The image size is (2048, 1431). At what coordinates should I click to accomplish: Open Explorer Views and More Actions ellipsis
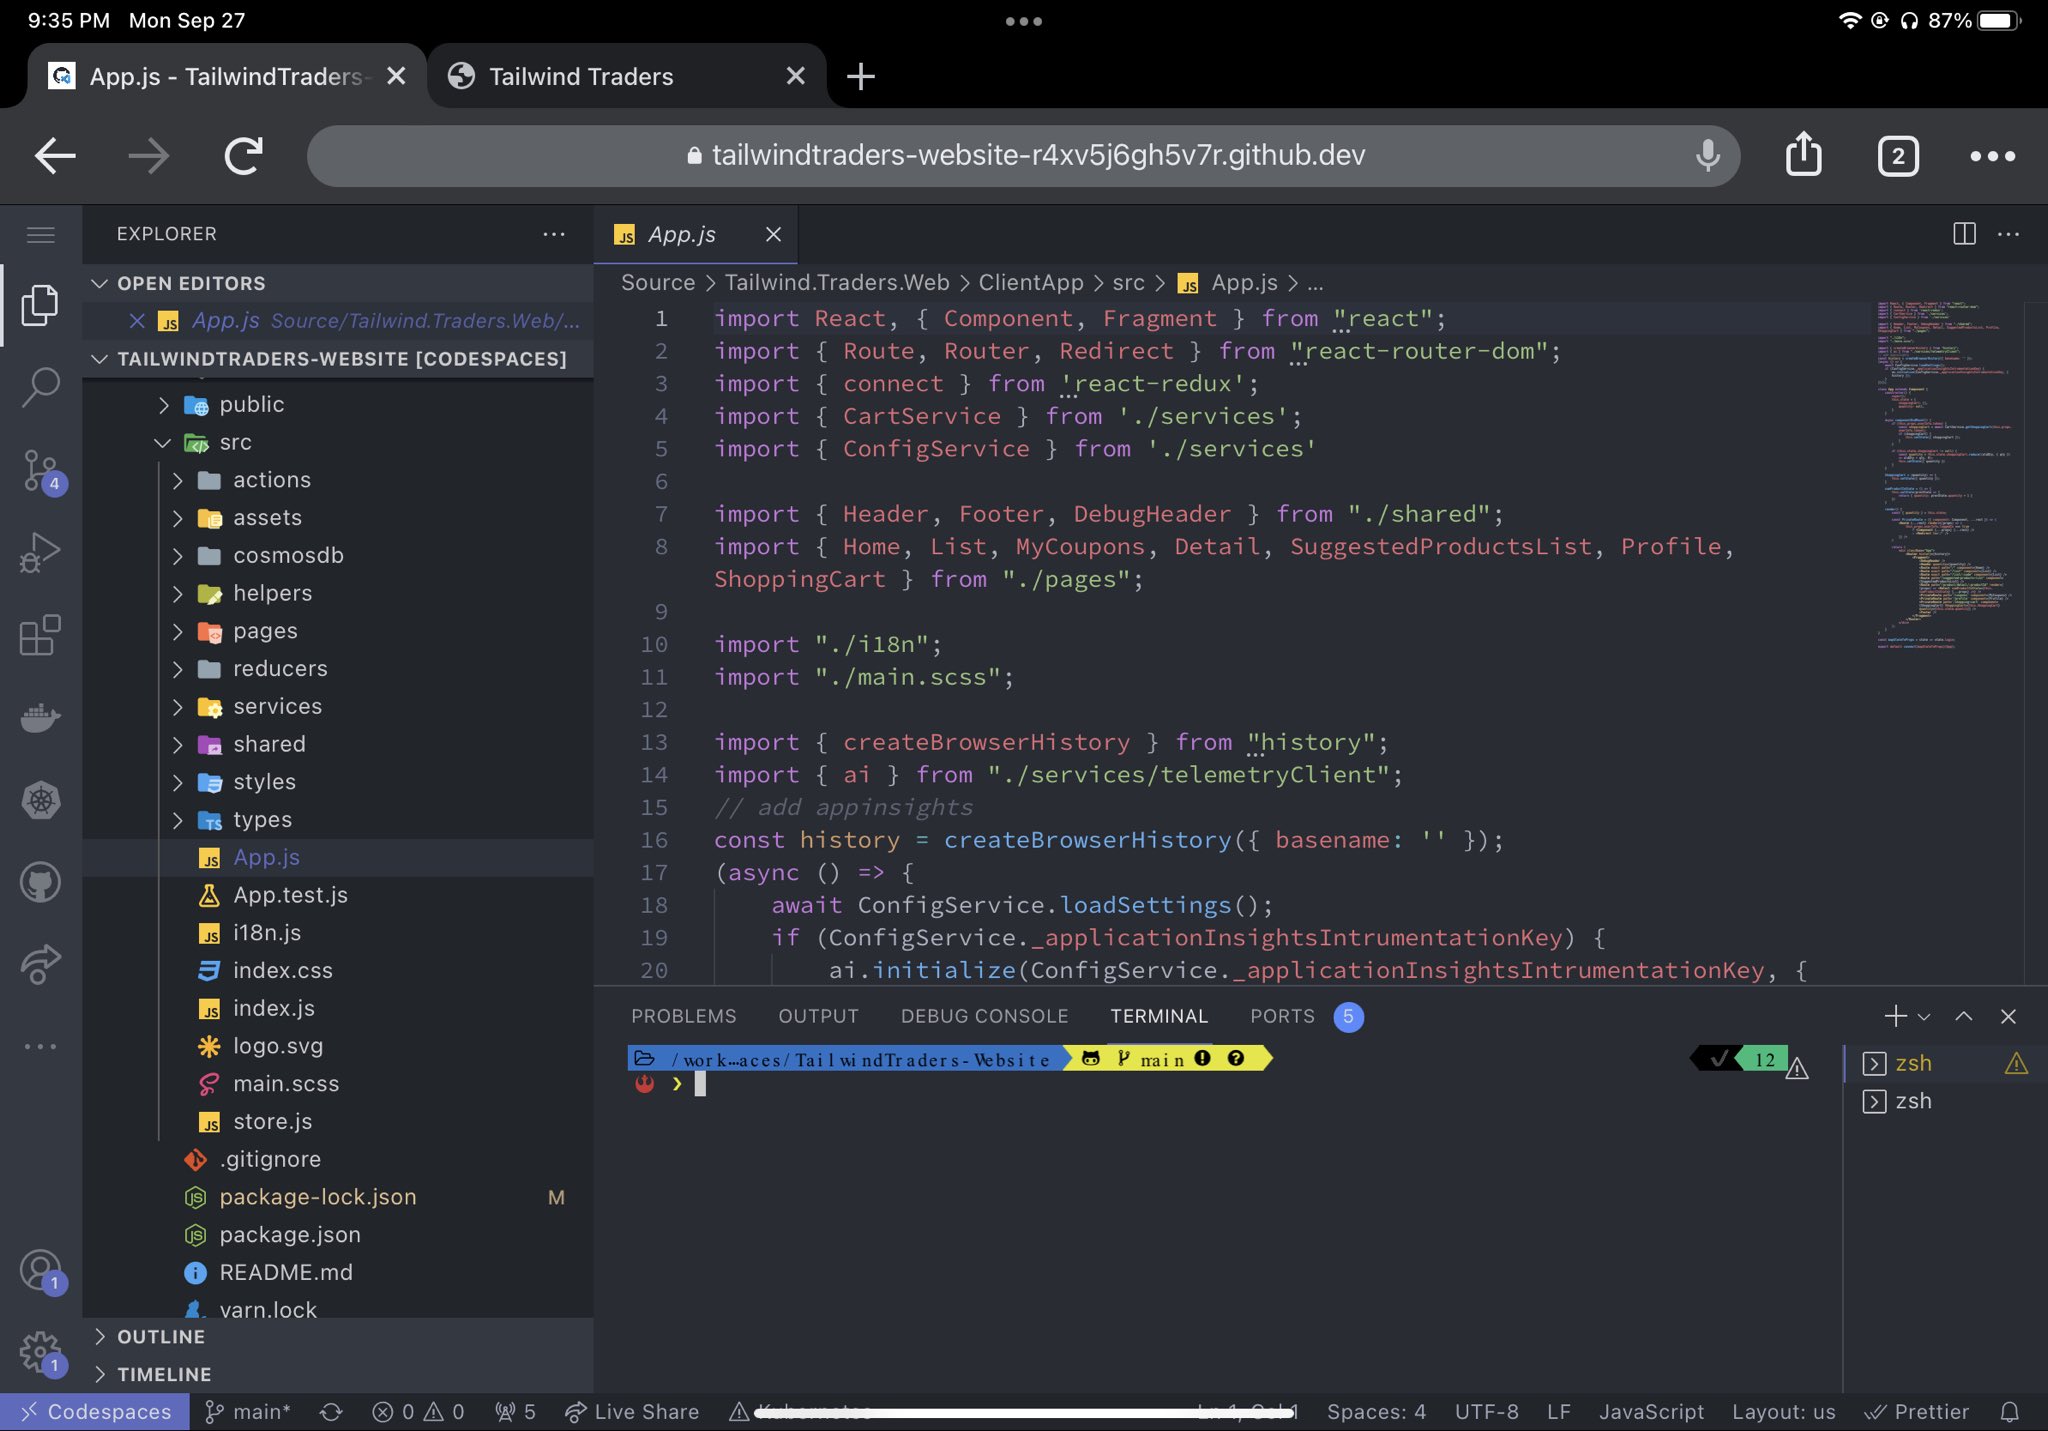[554, 234]
